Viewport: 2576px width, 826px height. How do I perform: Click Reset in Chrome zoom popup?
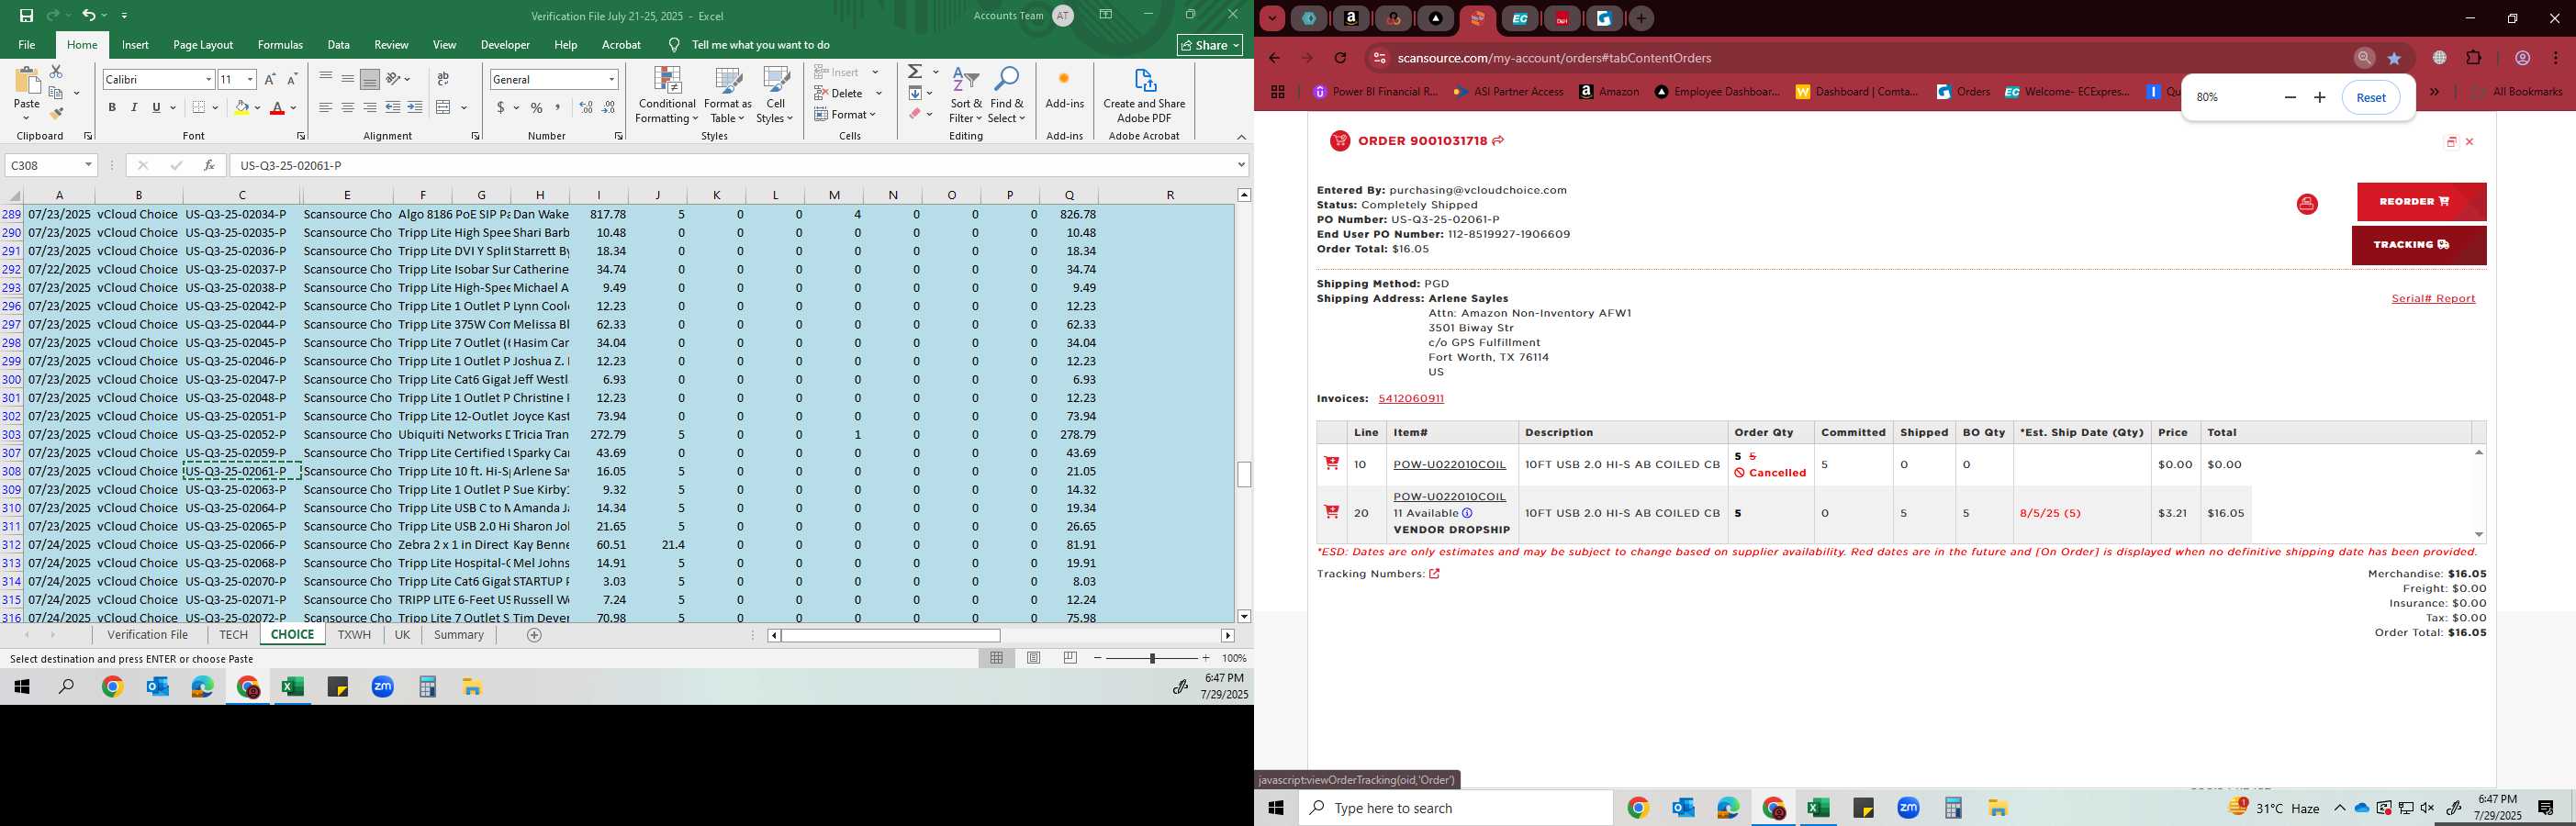[2371, 97]
